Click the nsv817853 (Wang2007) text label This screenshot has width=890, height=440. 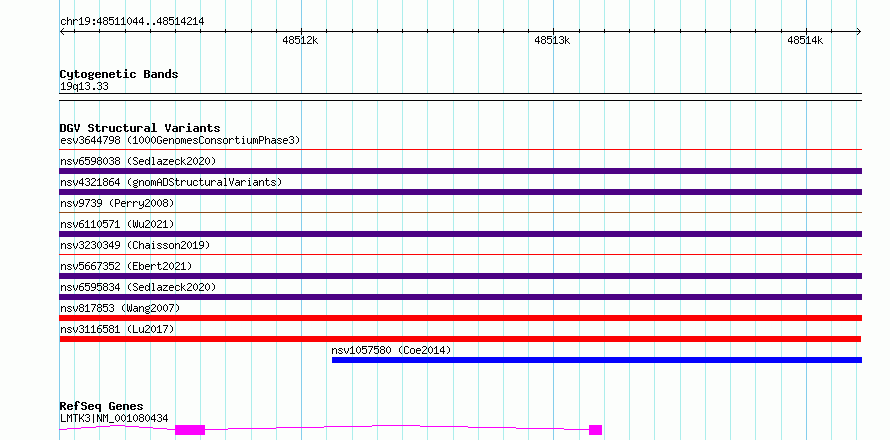tap(120, 308)
